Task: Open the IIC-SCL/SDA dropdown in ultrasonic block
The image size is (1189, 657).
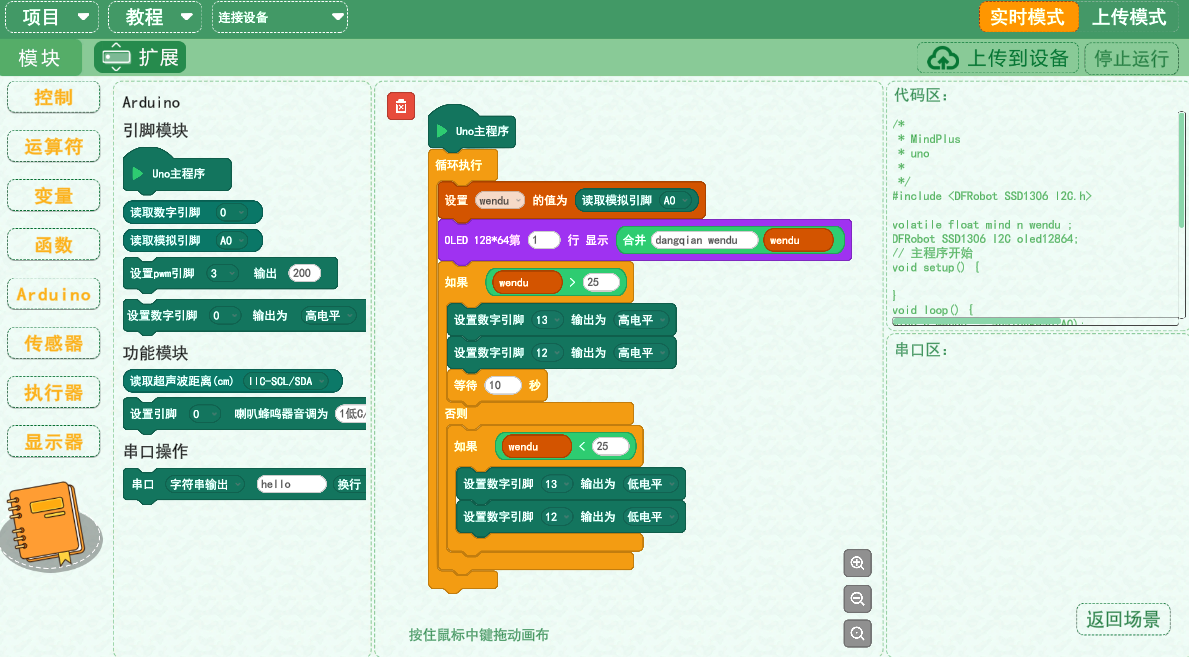Action: point(287,381)
